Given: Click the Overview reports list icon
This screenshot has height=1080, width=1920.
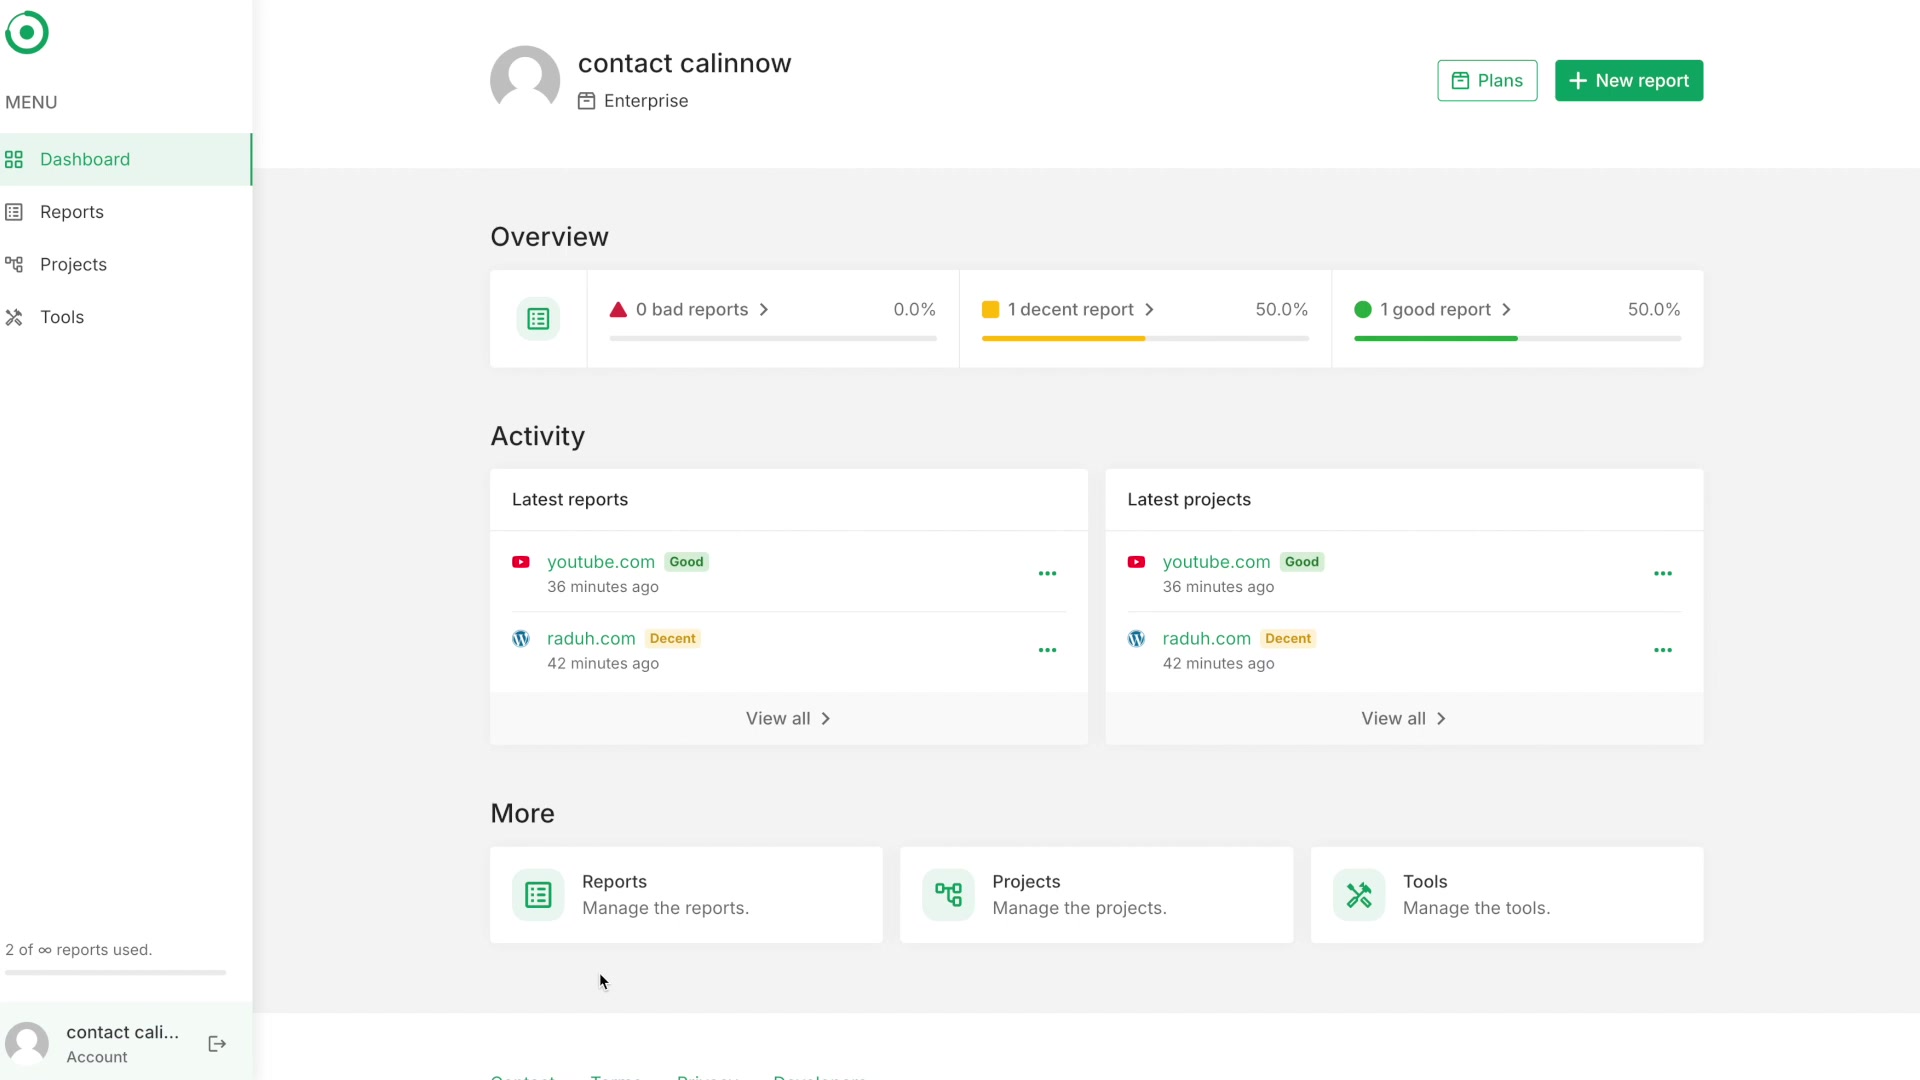Looking at the screenshot, I should [x=538, y=319].
